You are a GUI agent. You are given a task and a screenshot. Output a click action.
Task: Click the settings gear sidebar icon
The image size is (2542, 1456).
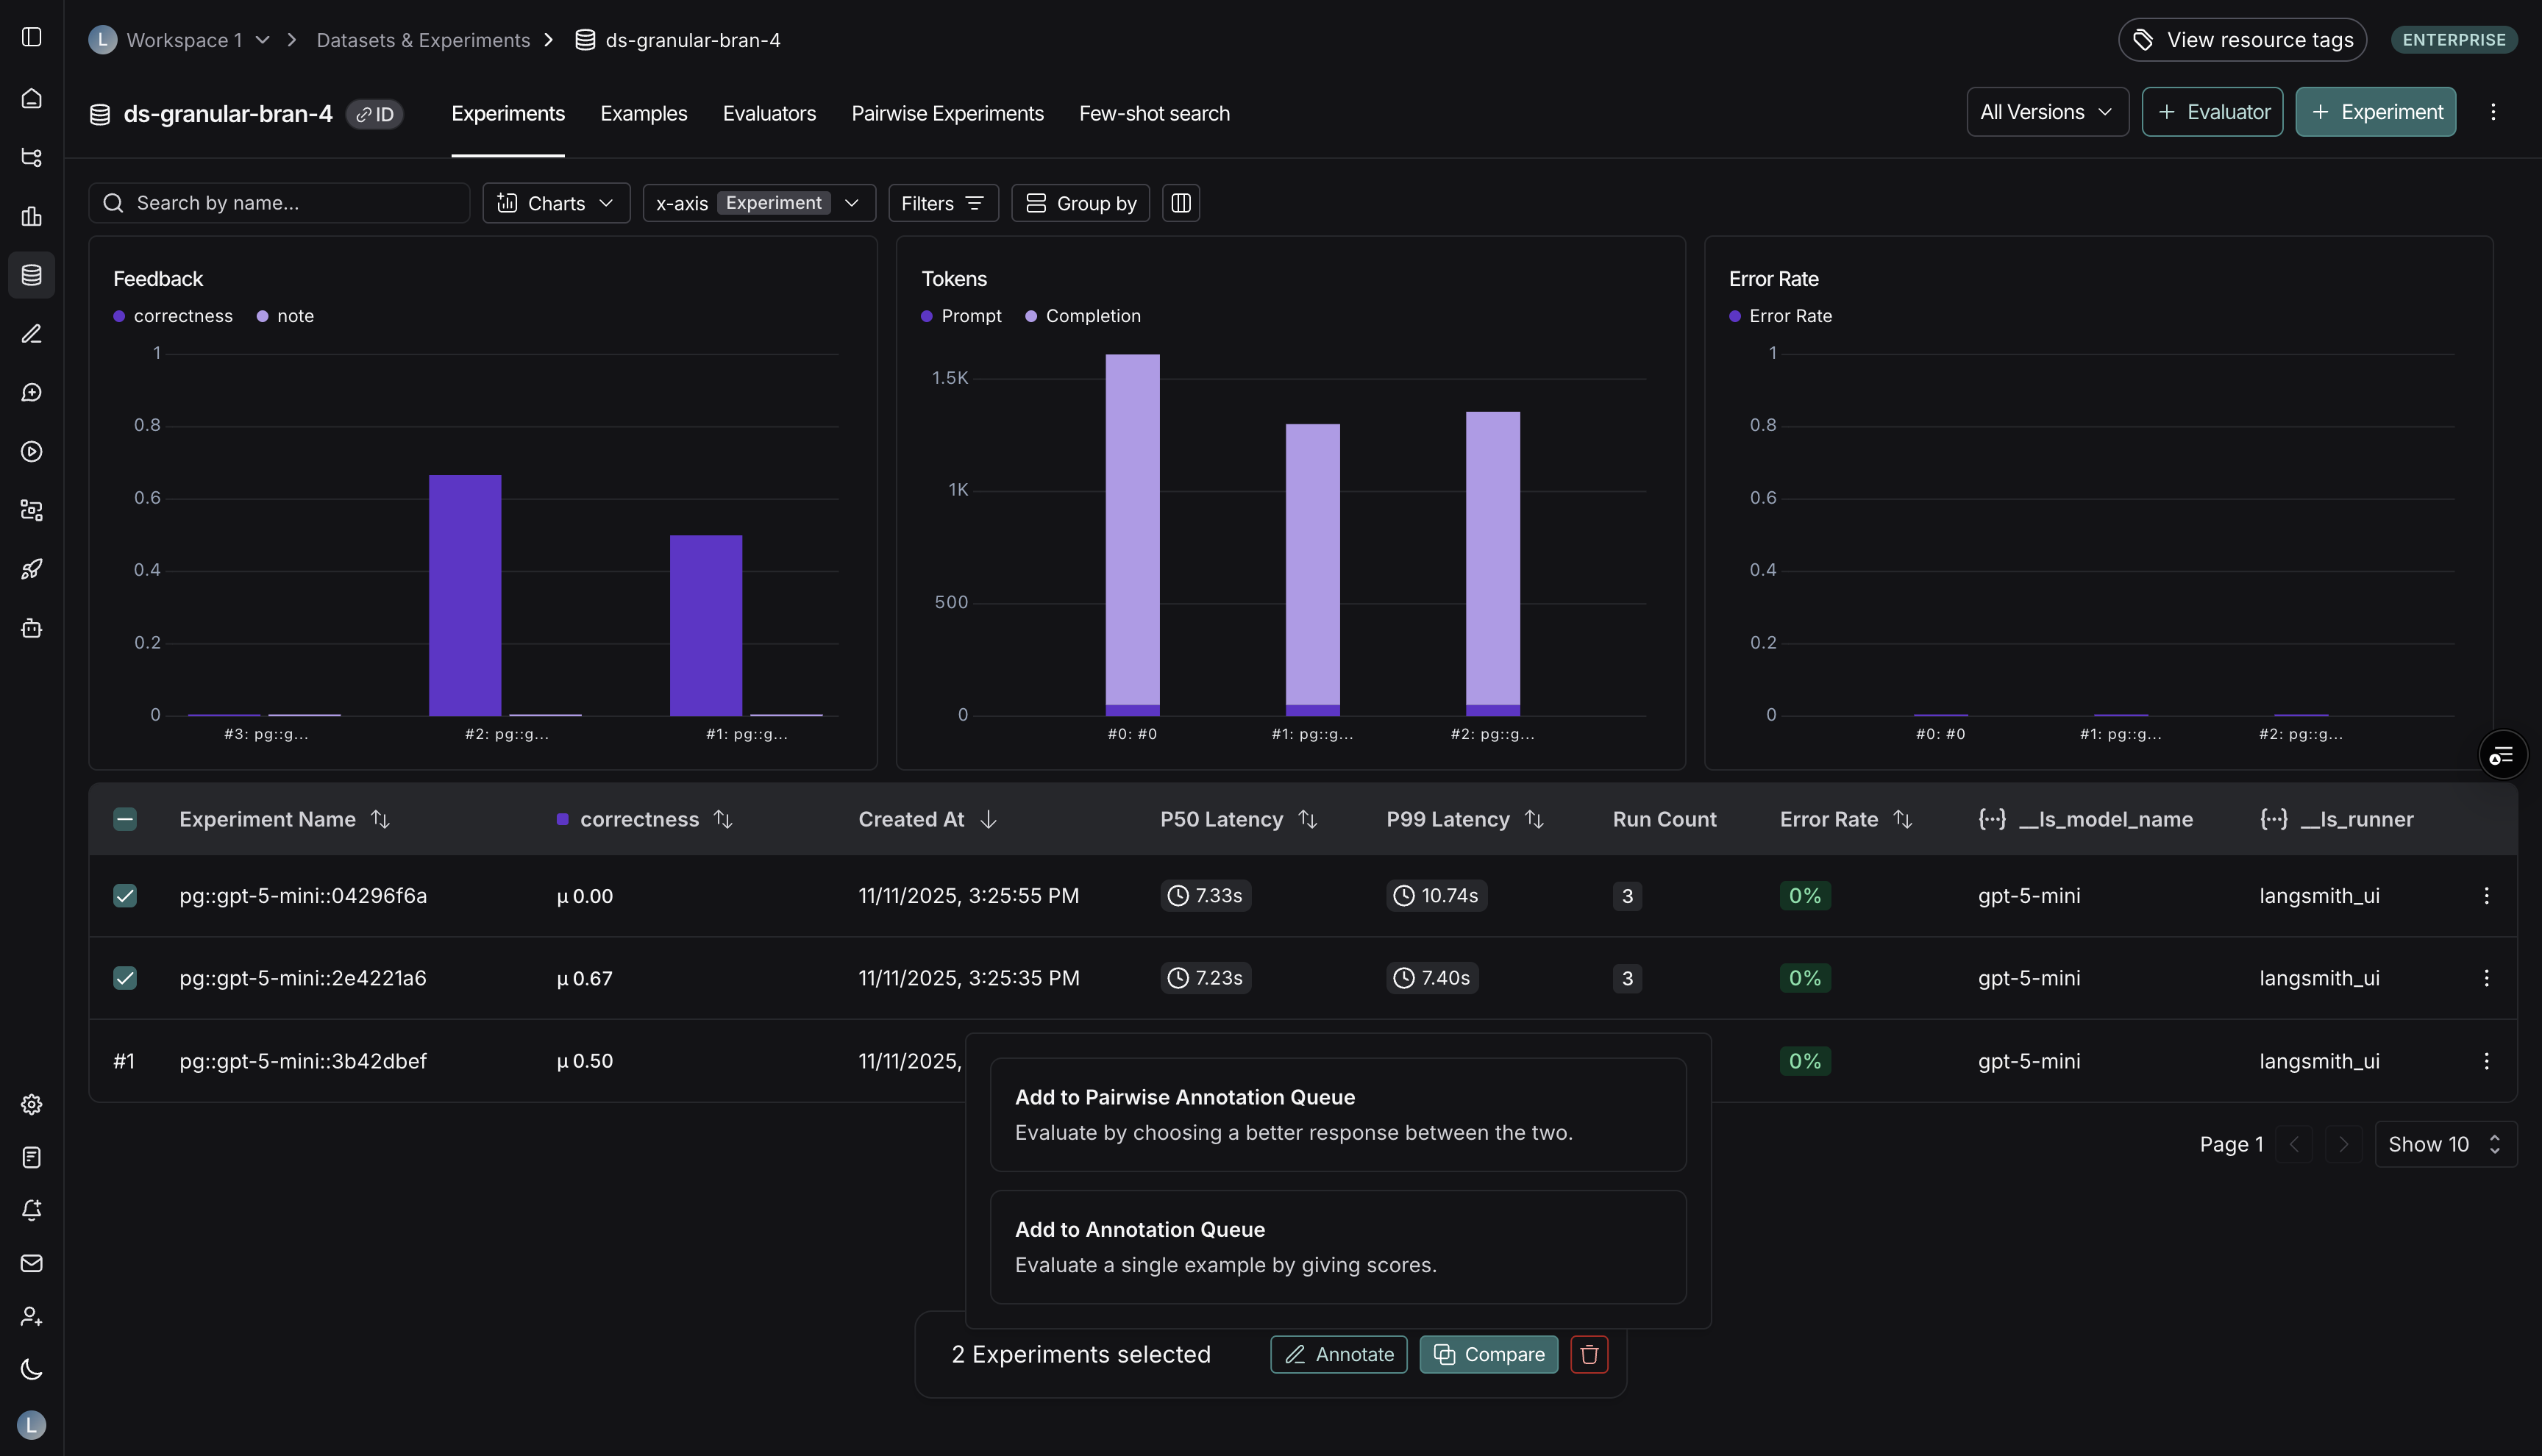point(32,1104)
